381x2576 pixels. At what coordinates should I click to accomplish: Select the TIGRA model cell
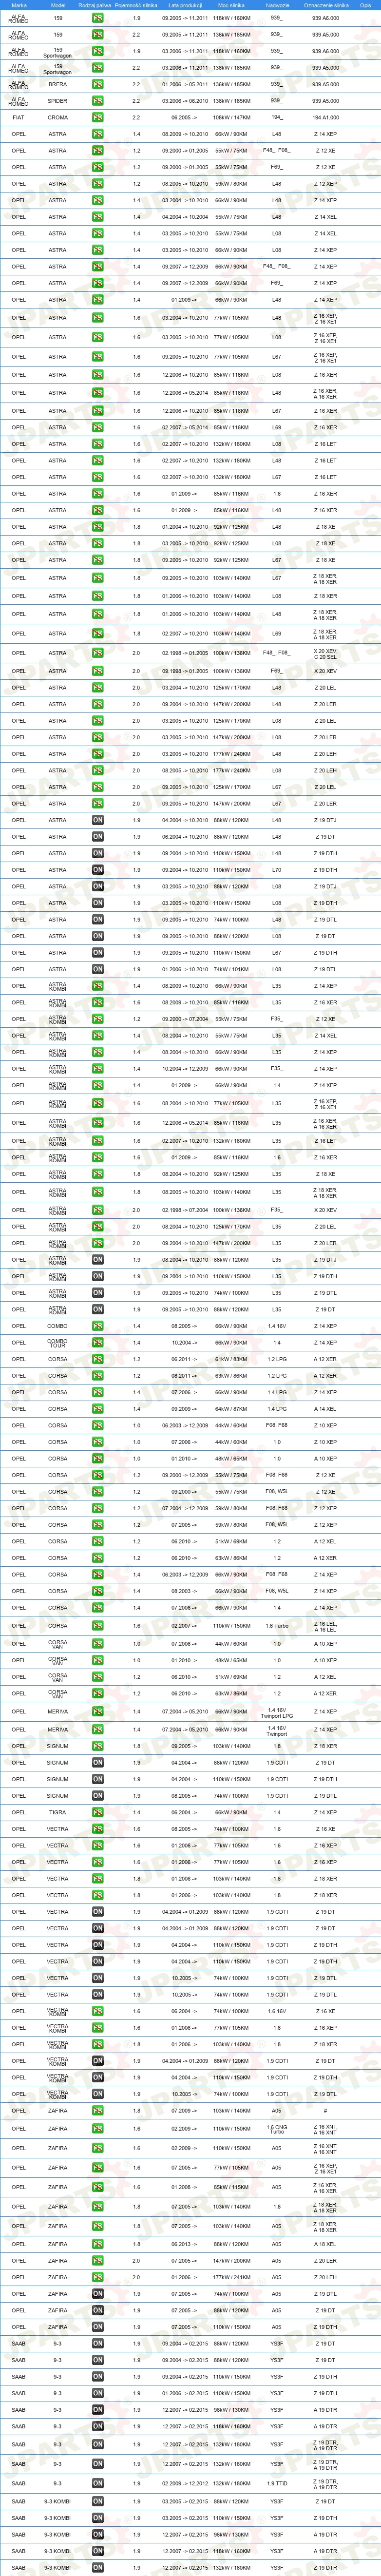tap(58, 1812)
